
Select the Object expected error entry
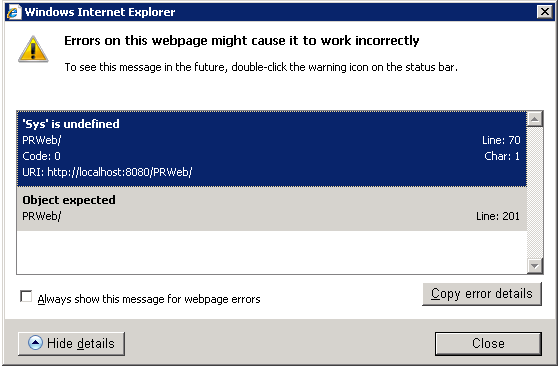tap(272, 209)
